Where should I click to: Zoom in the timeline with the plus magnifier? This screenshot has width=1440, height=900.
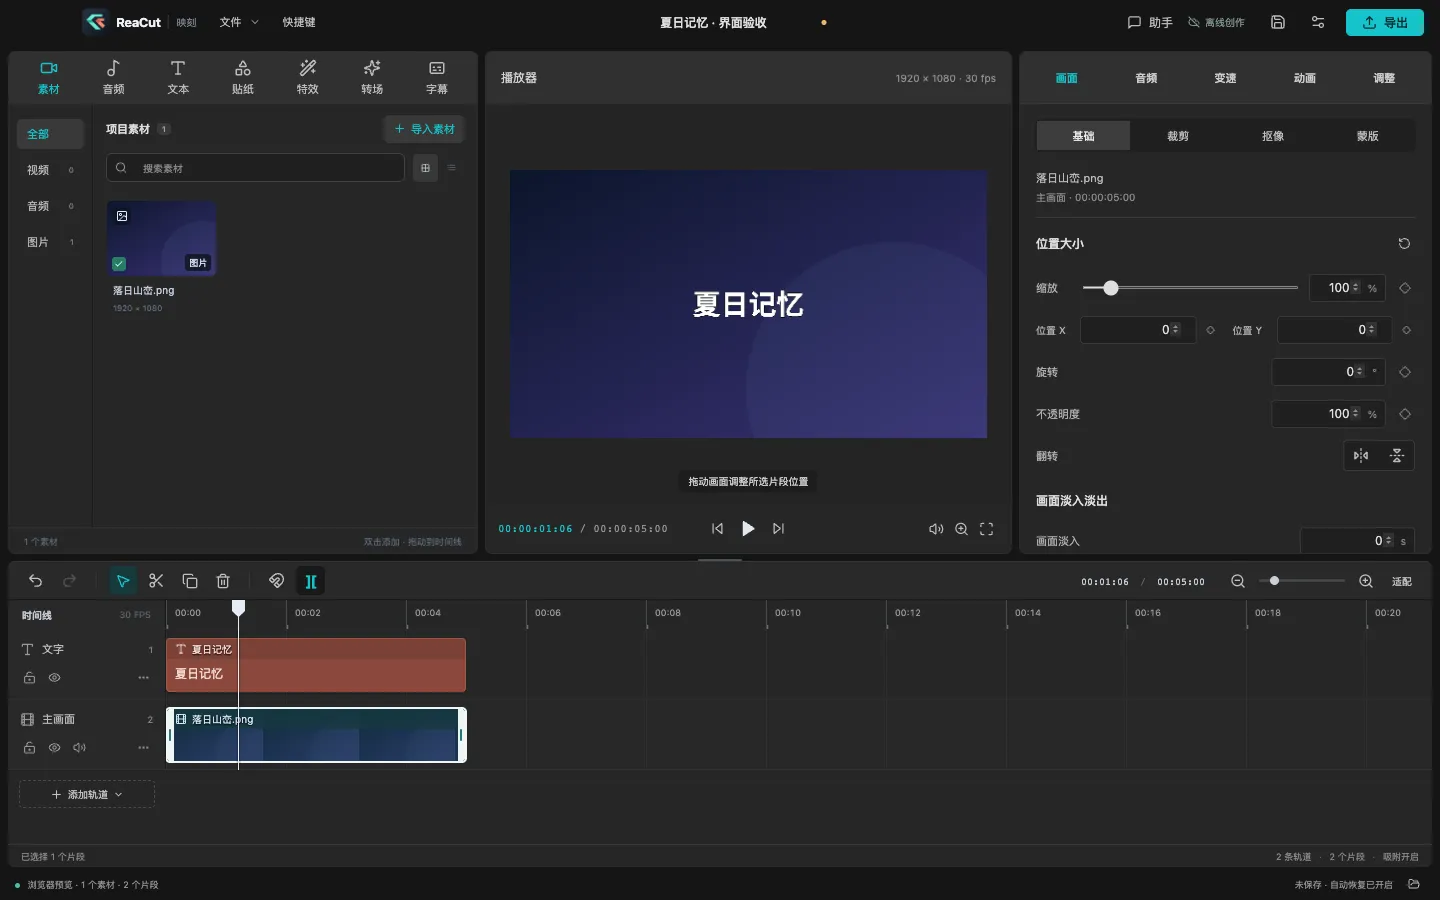pyautogui.click(x=1366, y=581)
